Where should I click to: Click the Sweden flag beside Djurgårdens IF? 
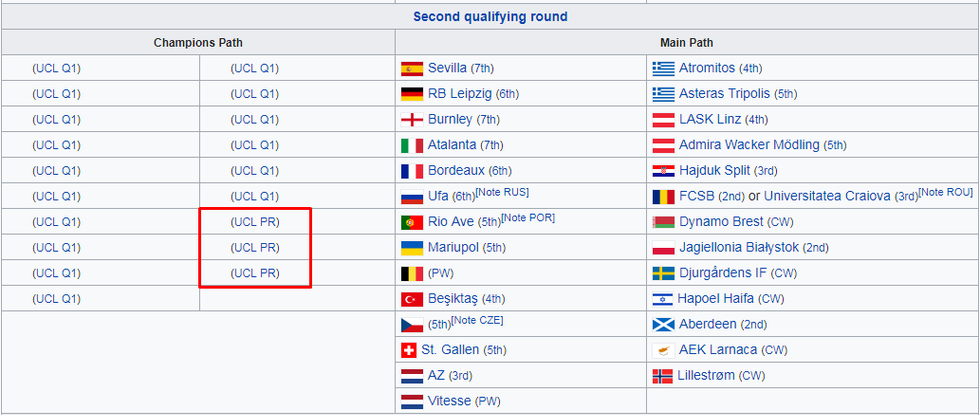(x=663, y=273)
